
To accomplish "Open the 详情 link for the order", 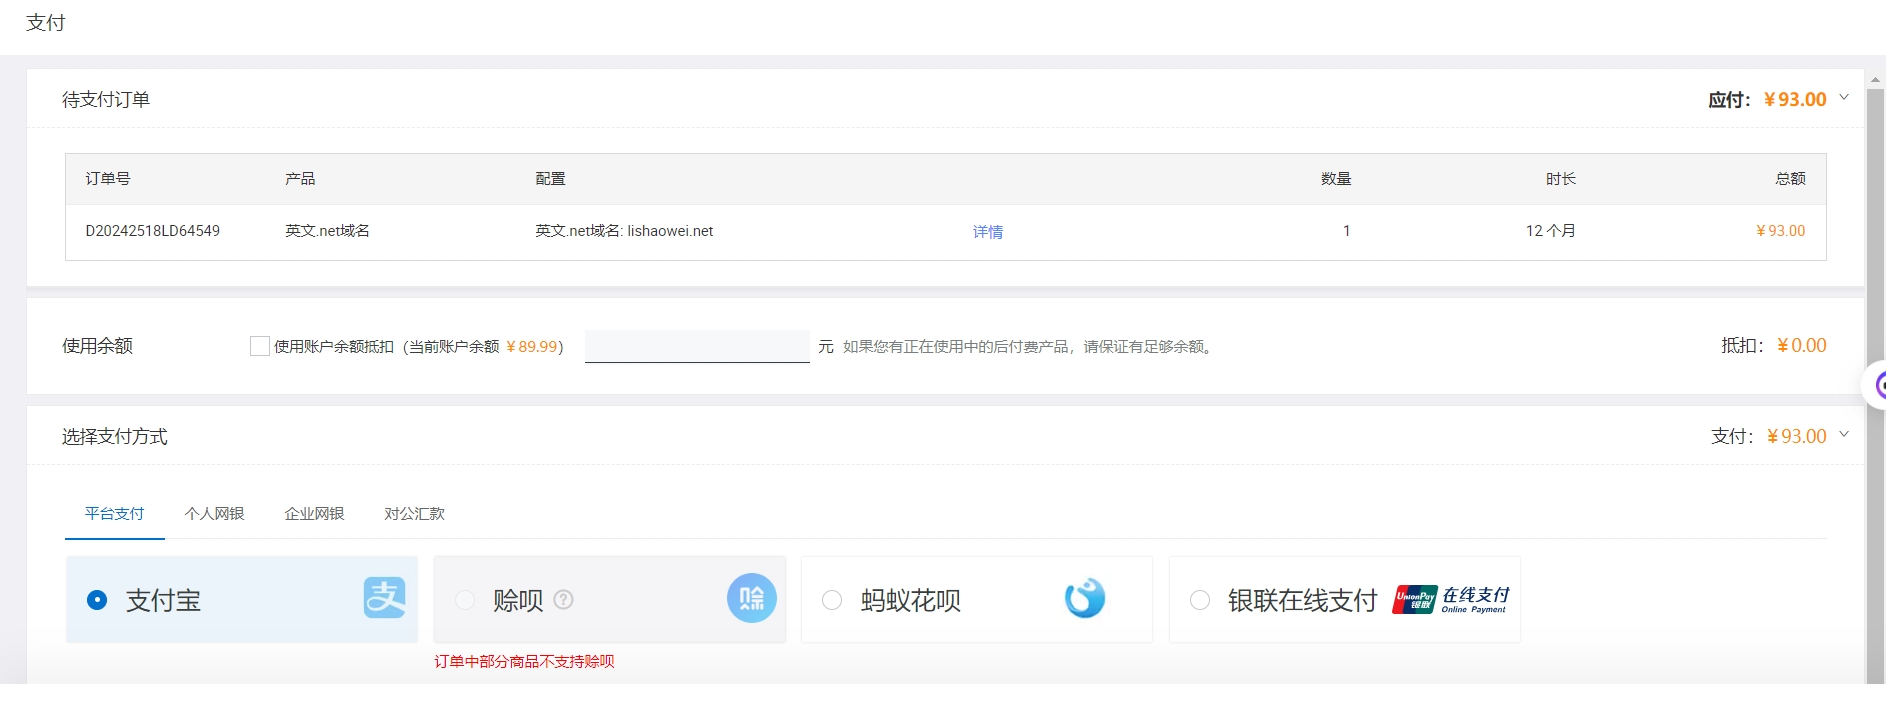I will [x=988, y=231].
